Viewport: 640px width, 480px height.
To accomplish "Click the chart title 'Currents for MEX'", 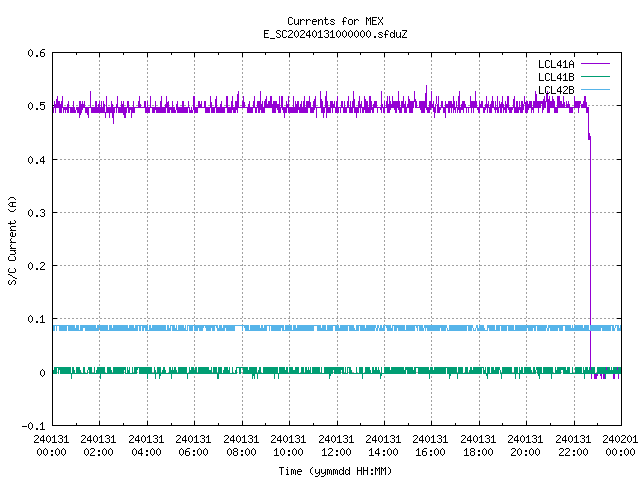I will (335, 21).
